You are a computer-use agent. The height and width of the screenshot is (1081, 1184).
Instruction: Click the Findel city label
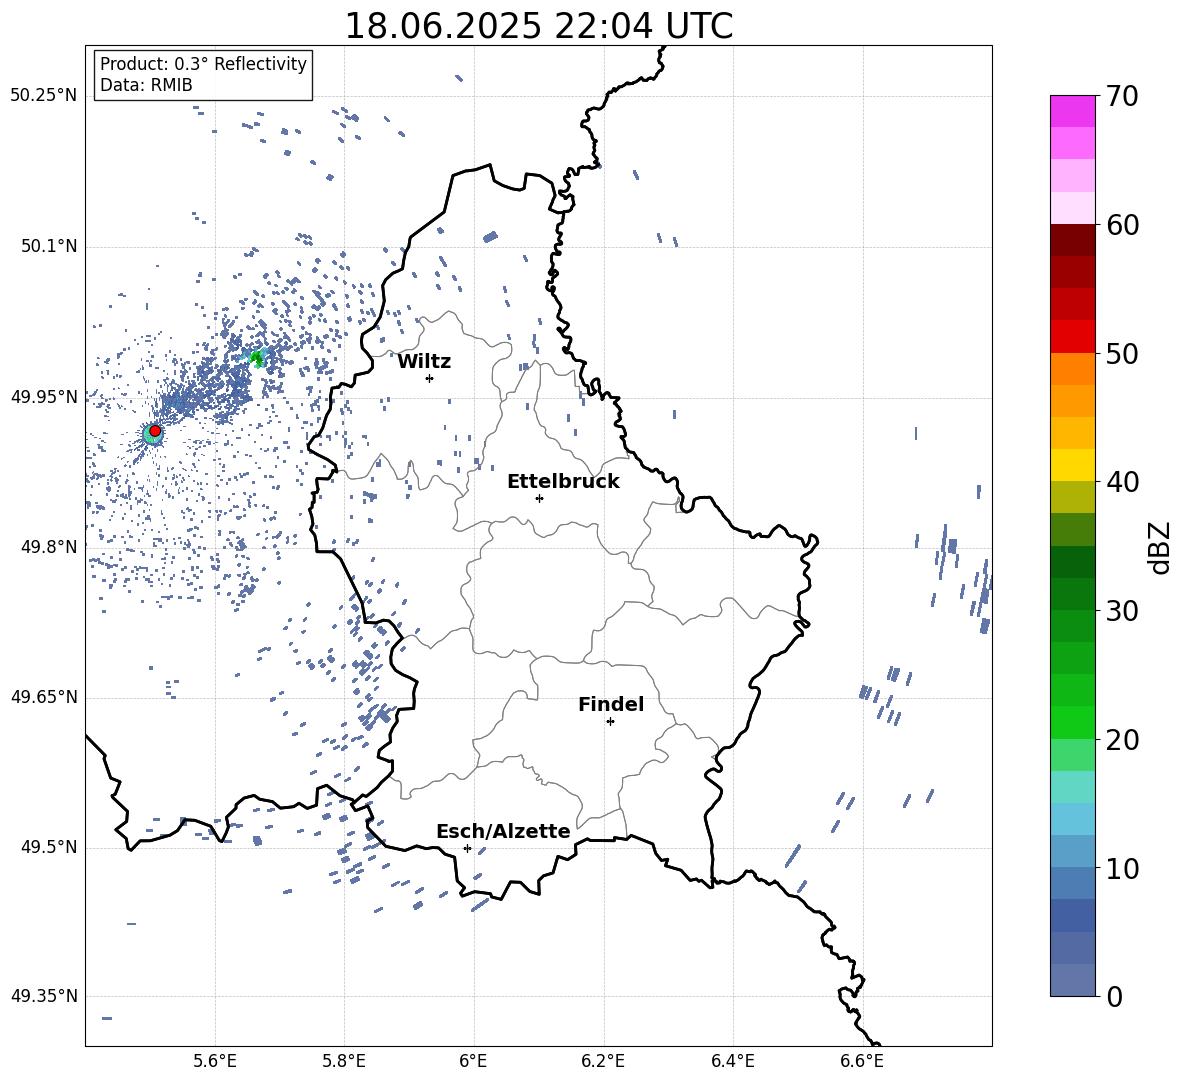coord(611,704)
